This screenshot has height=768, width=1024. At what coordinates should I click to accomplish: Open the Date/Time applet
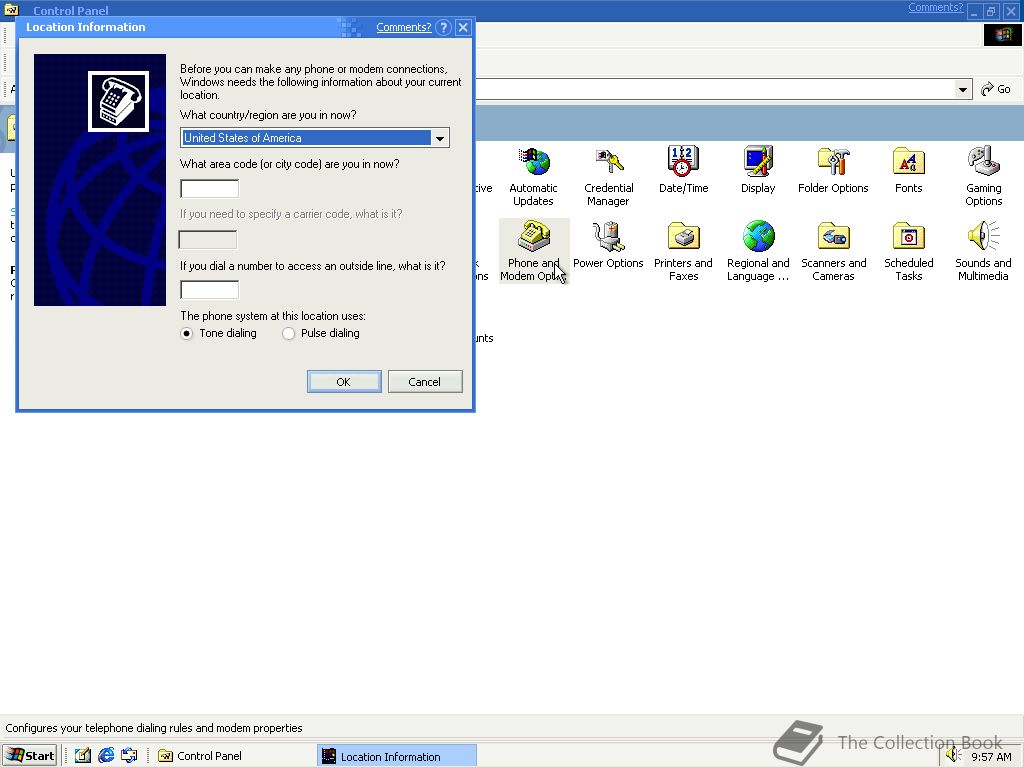tap(683, 170)
